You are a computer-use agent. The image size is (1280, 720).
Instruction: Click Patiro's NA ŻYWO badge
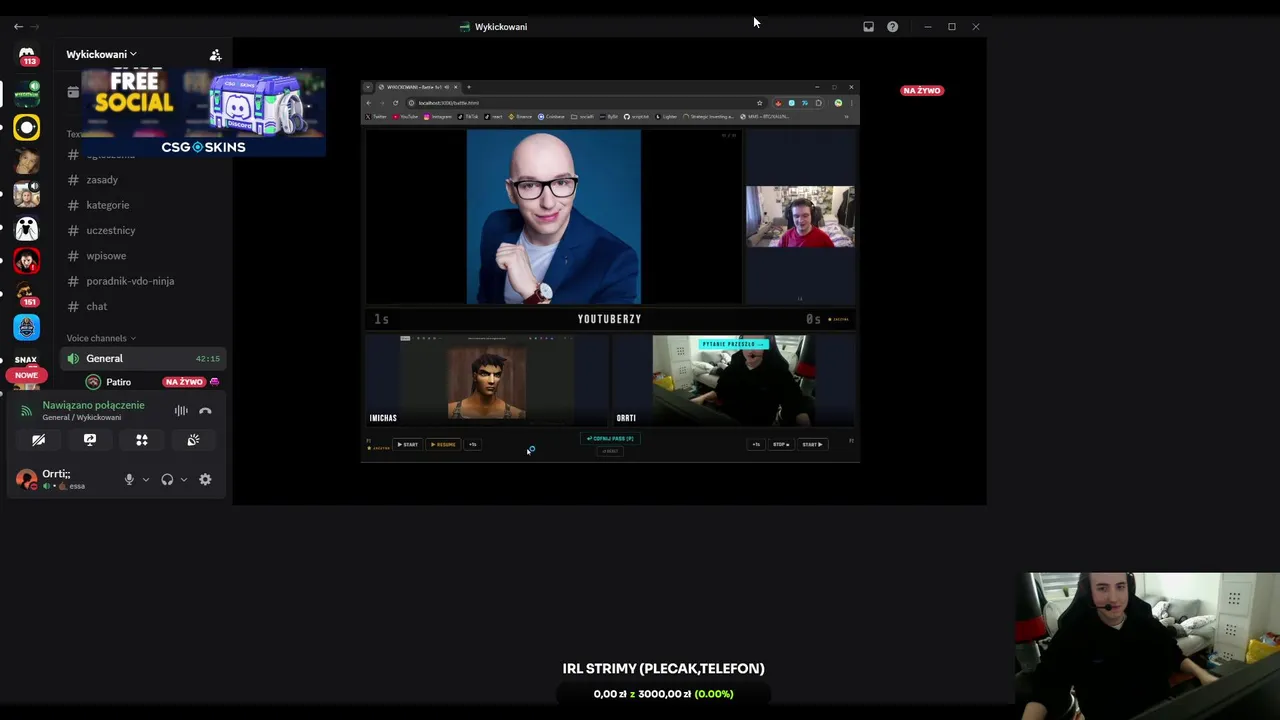coord(184,382)
